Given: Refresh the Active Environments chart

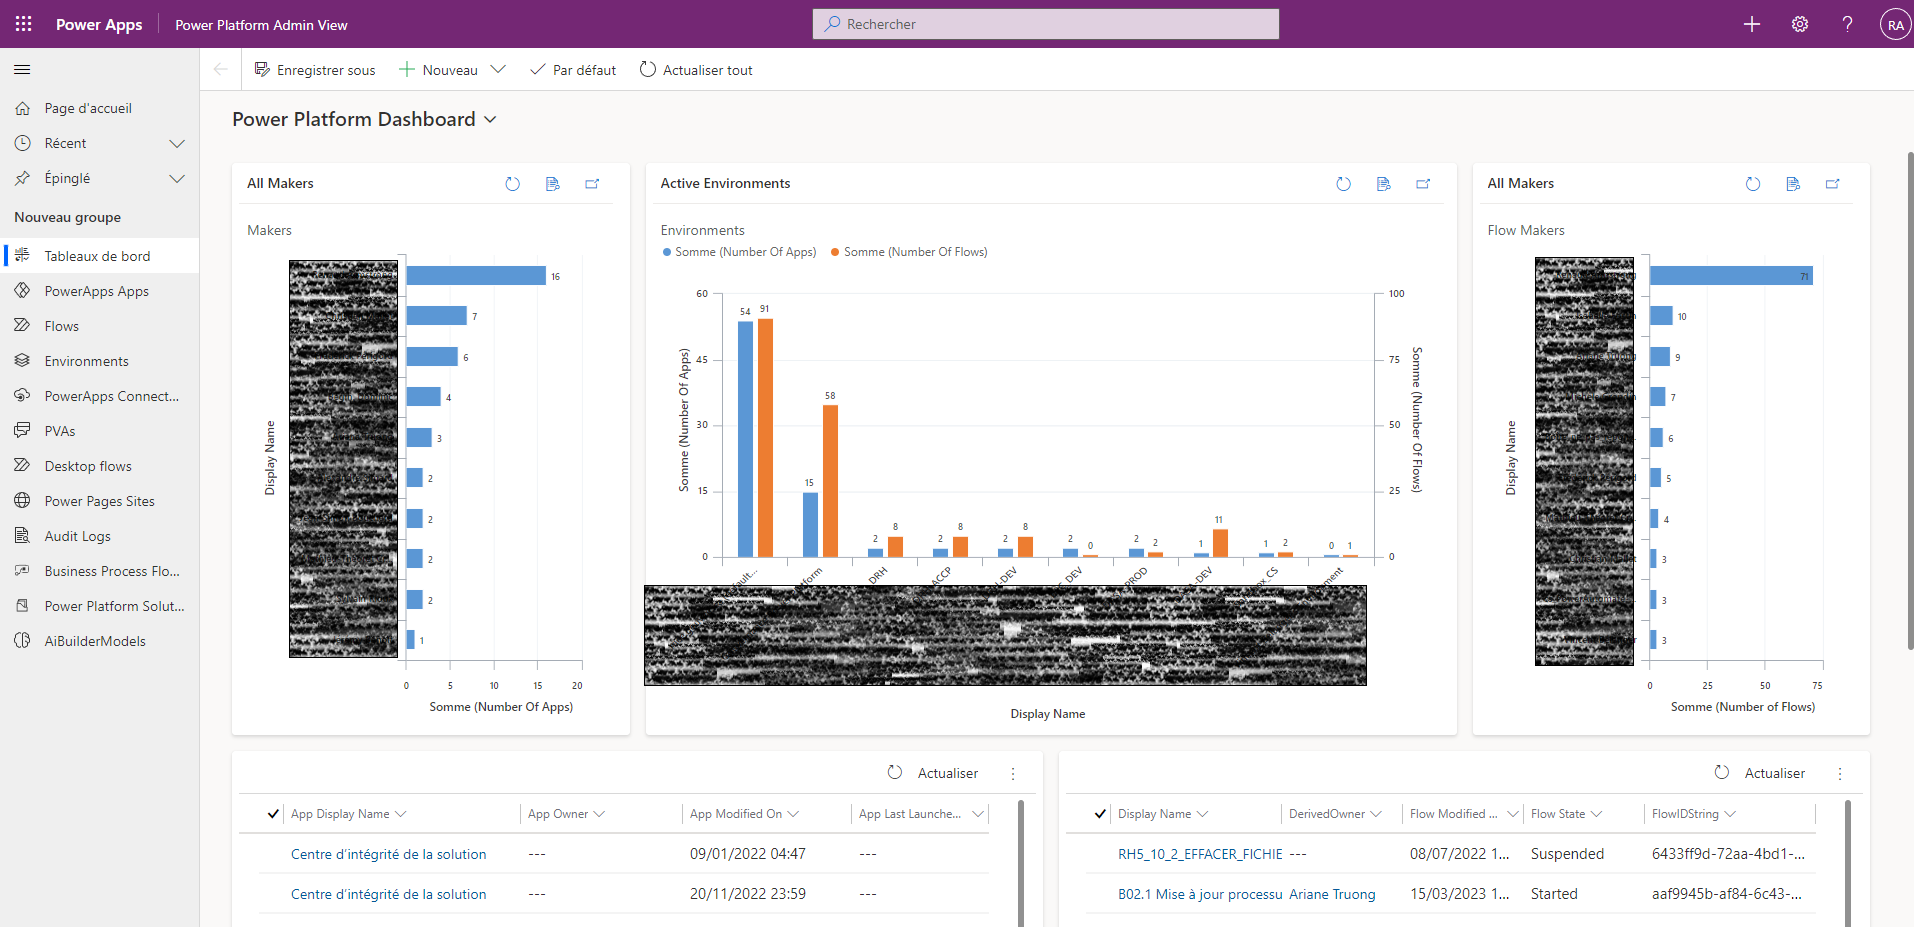Looking at the screenshot, I should coord(1343,184).
